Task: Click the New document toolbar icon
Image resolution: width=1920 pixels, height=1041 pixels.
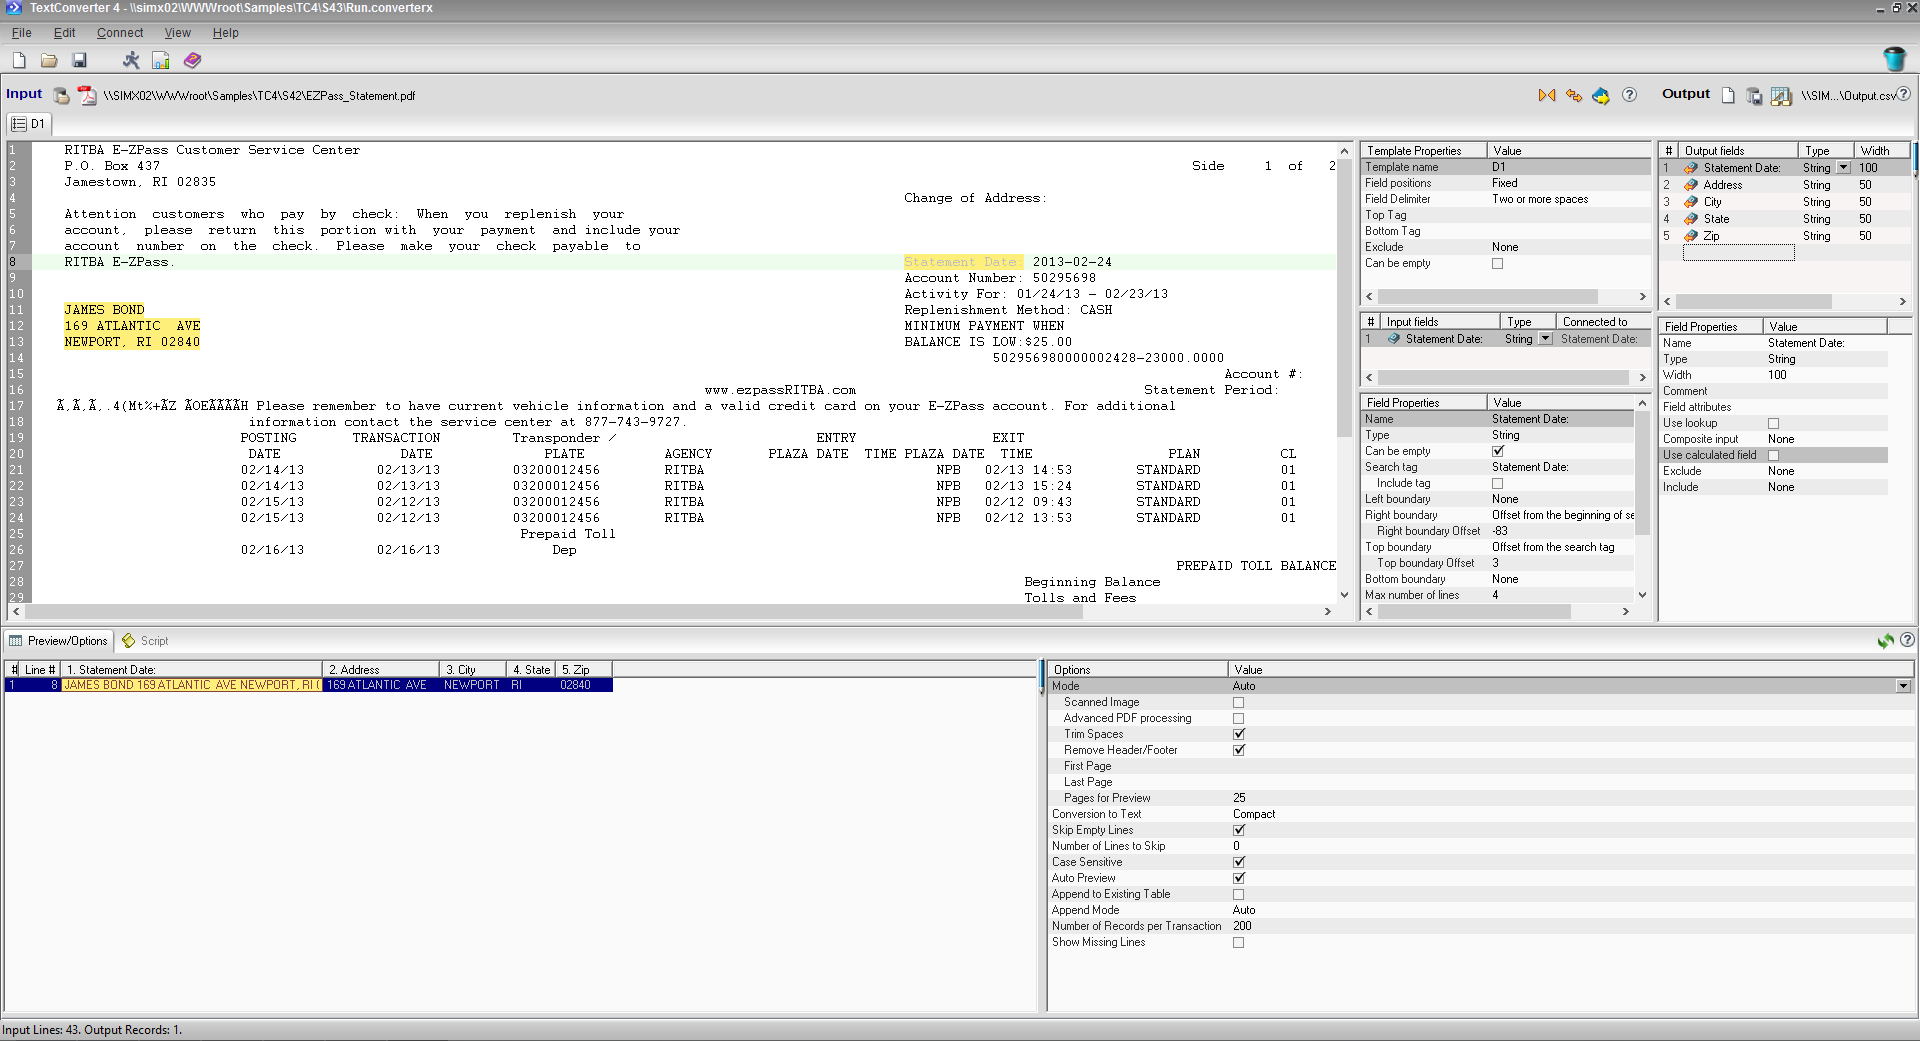Action: tap(19, 61)
